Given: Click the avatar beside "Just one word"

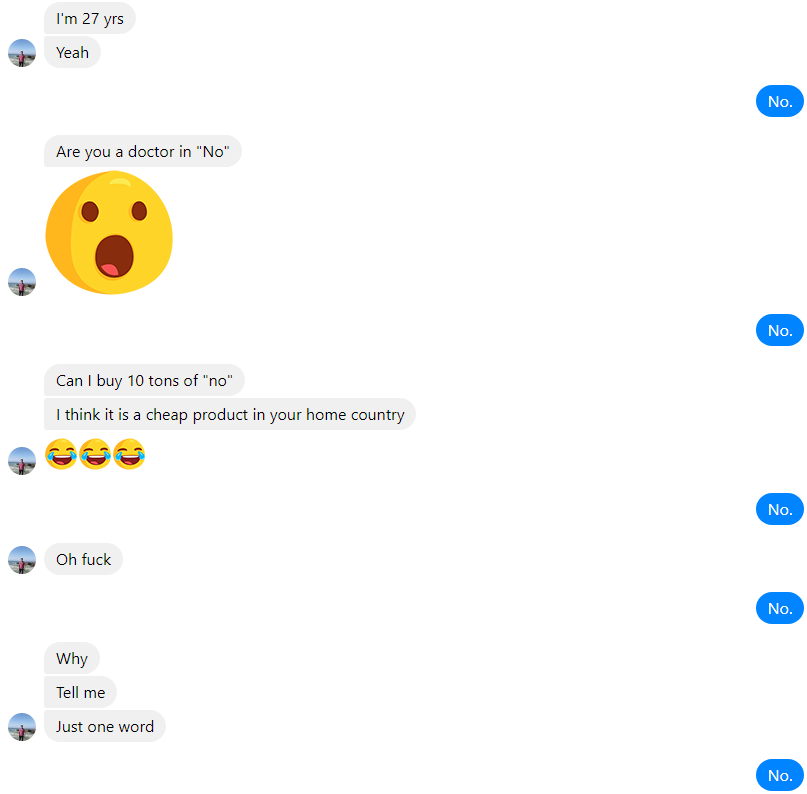Looking at the screenshot, I should coord(22,727).
